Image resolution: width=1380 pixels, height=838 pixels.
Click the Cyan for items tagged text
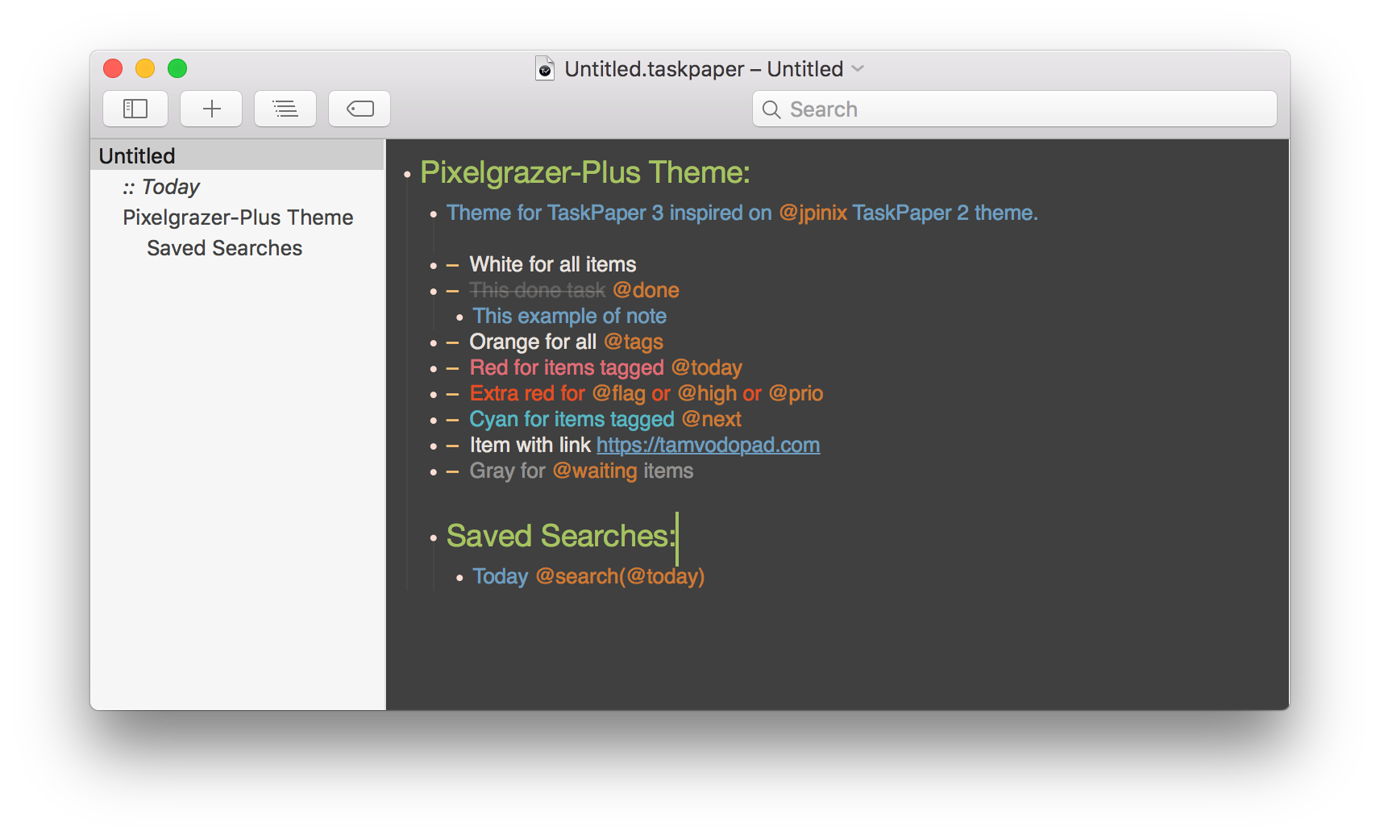[x=572, y=419]
